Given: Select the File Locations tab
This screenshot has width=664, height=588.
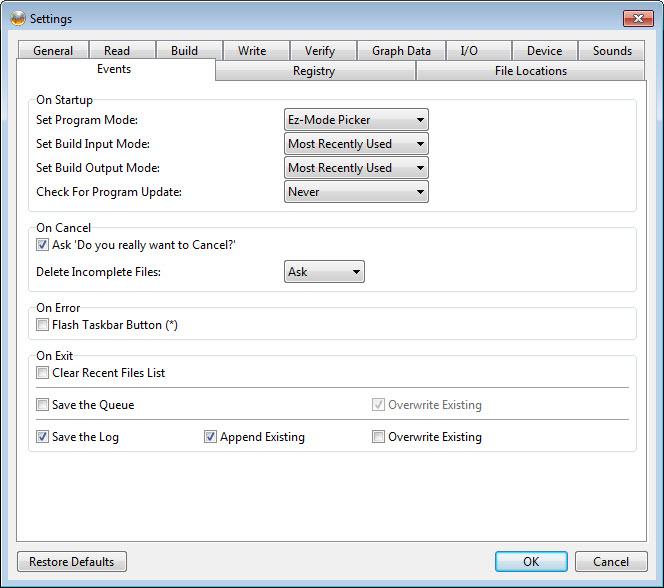Looking at the screenshot, I should (530, 71).
